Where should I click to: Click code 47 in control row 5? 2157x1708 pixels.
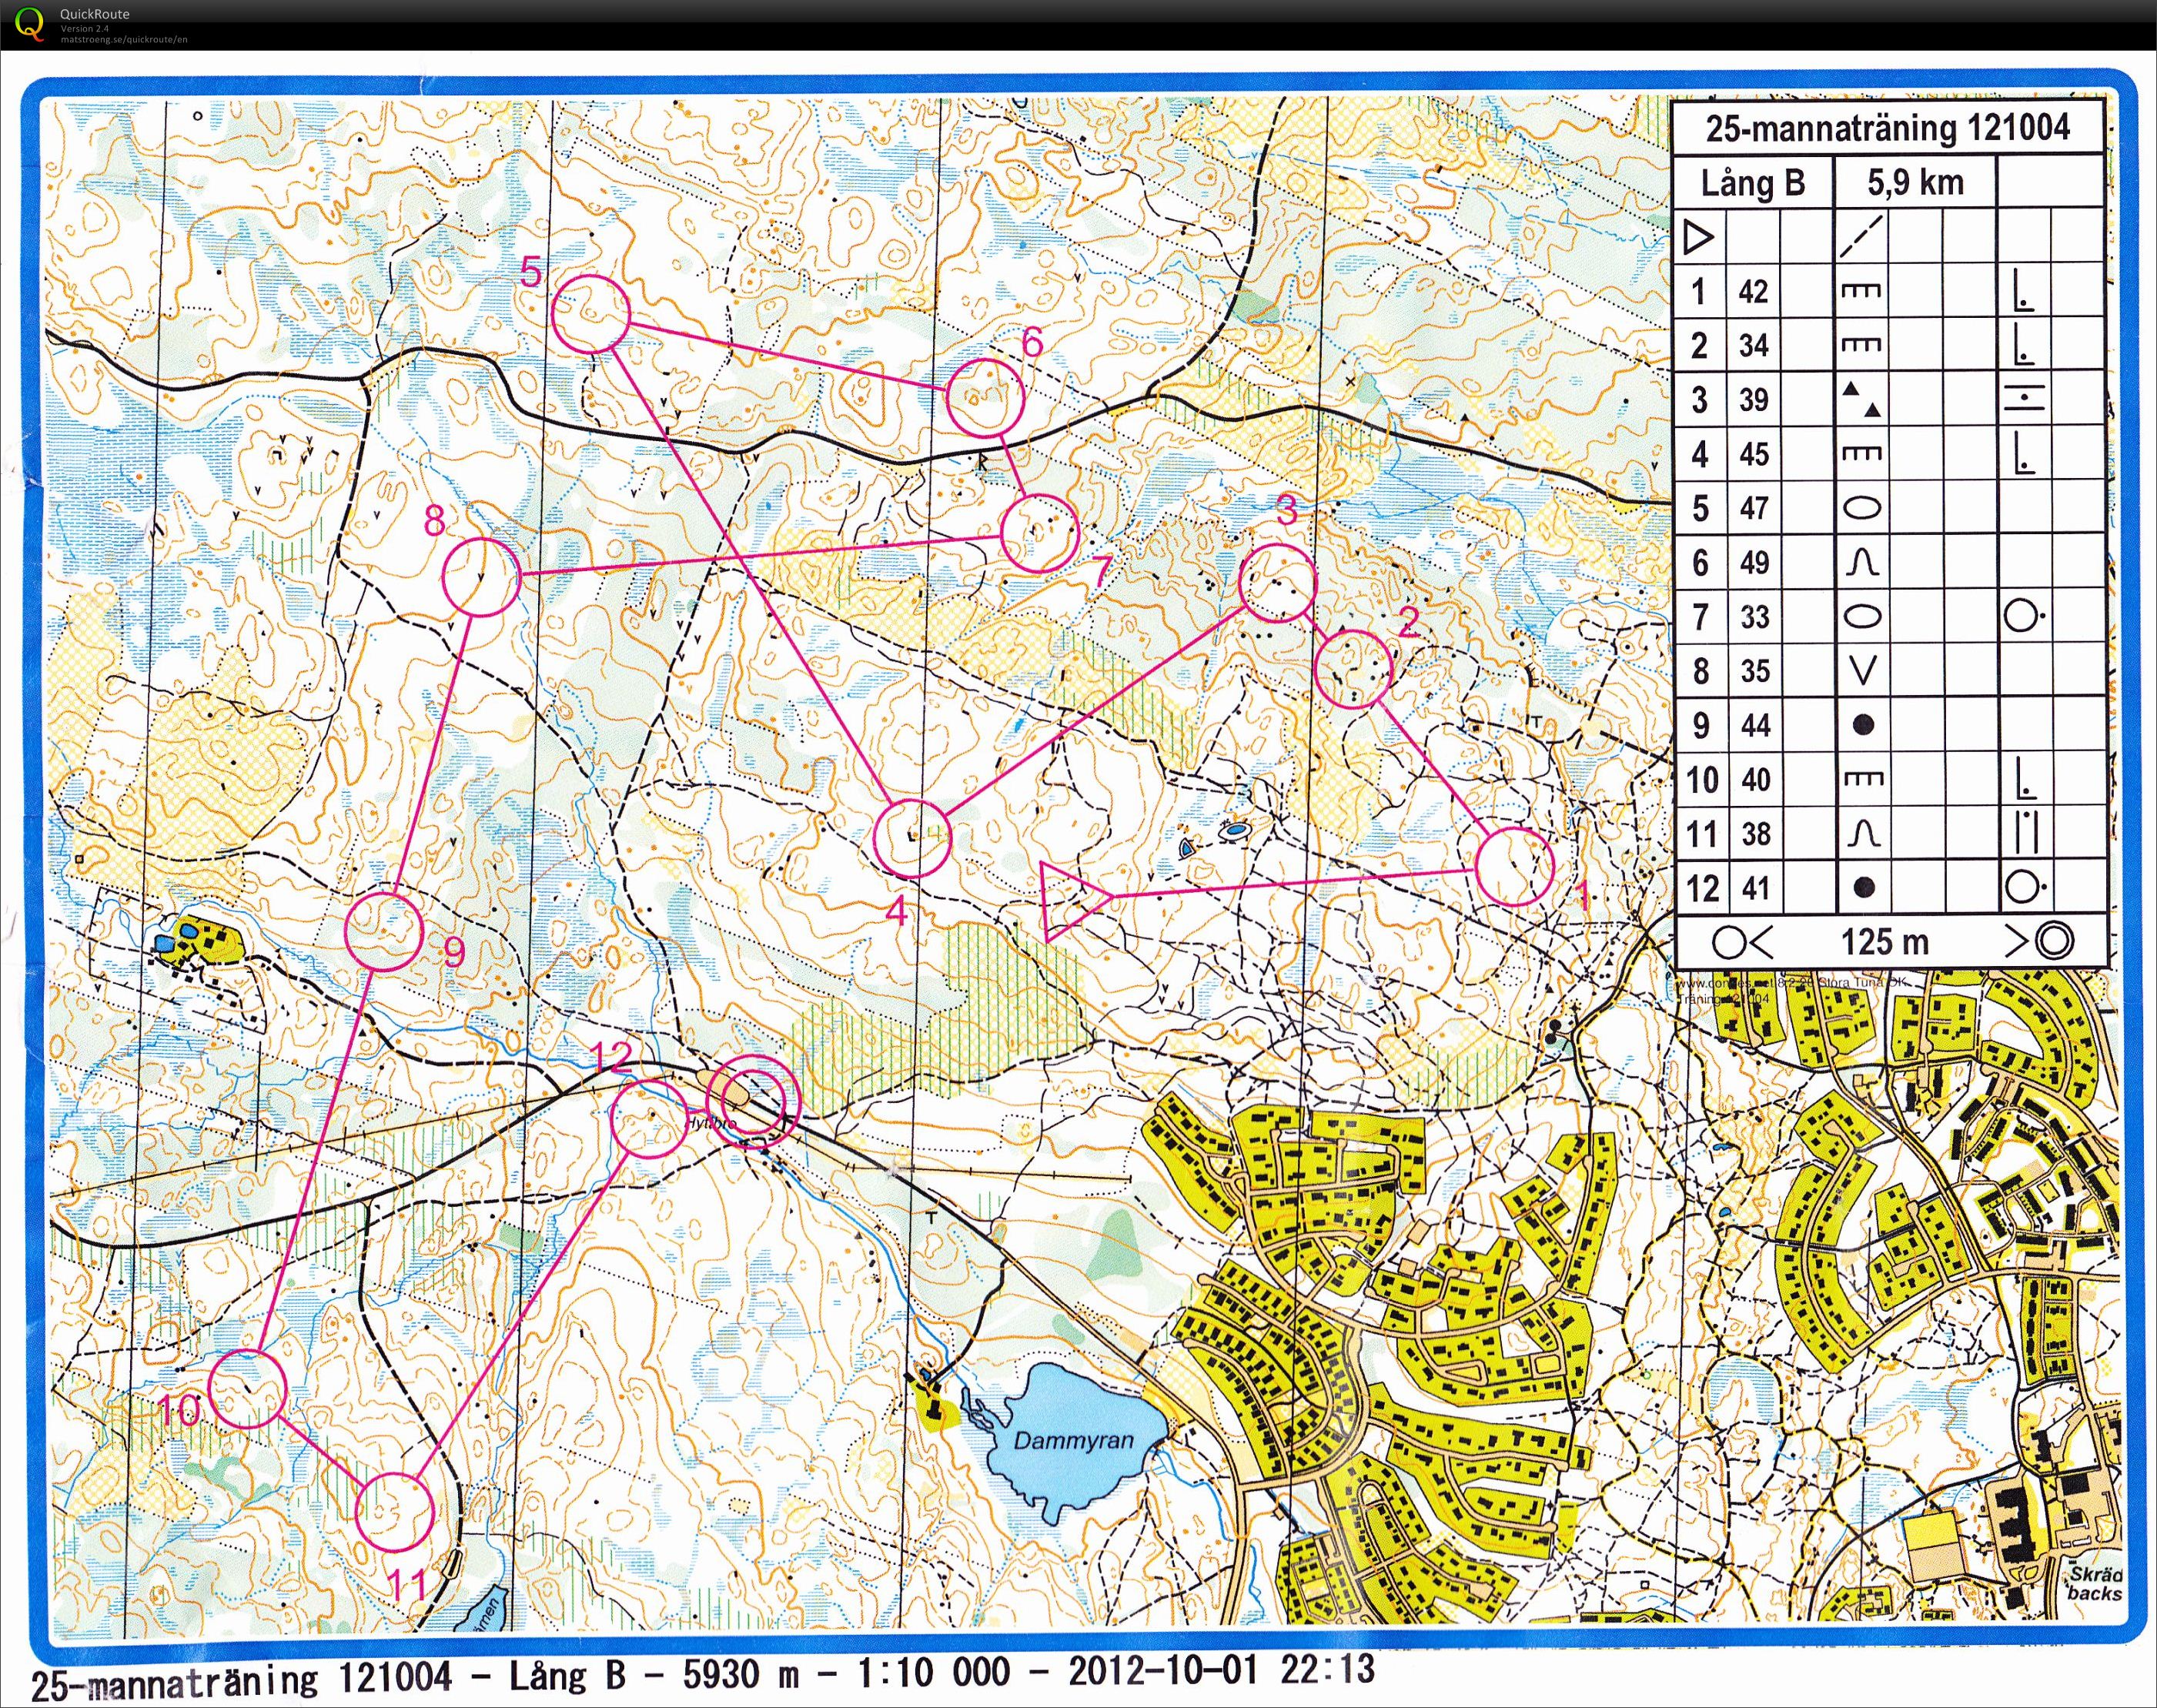[1753, 508]
